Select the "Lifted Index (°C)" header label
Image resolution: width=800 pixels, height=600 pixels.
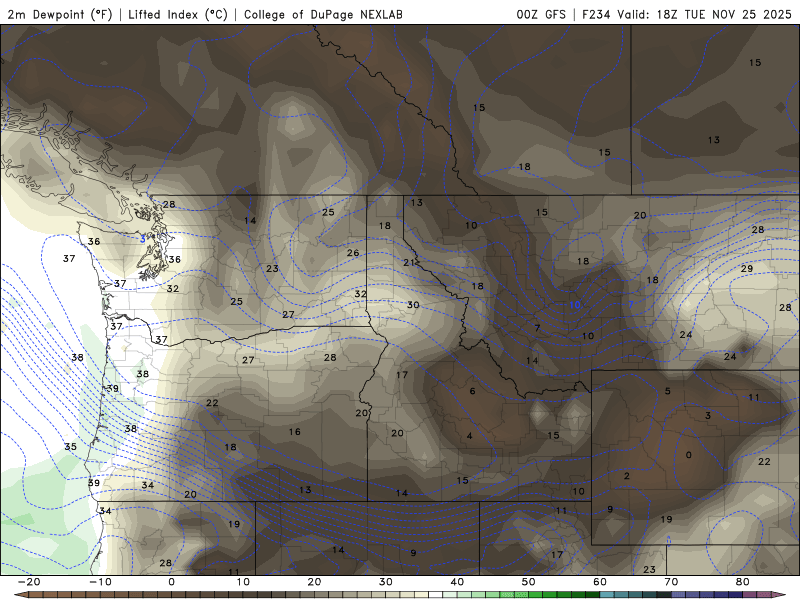coord(178,14)
